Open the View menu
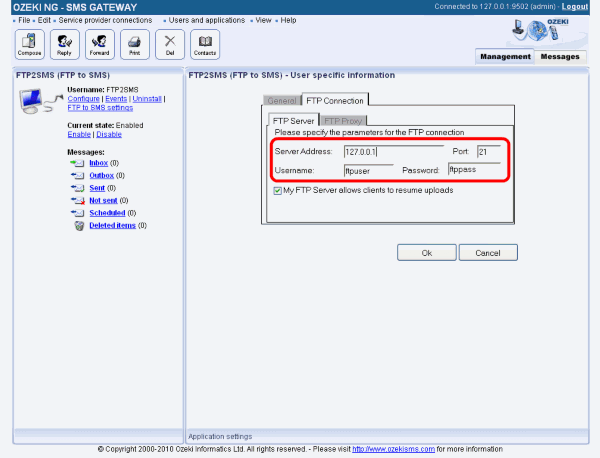Viewport: 600px width, 458px height. coord(263,20)
